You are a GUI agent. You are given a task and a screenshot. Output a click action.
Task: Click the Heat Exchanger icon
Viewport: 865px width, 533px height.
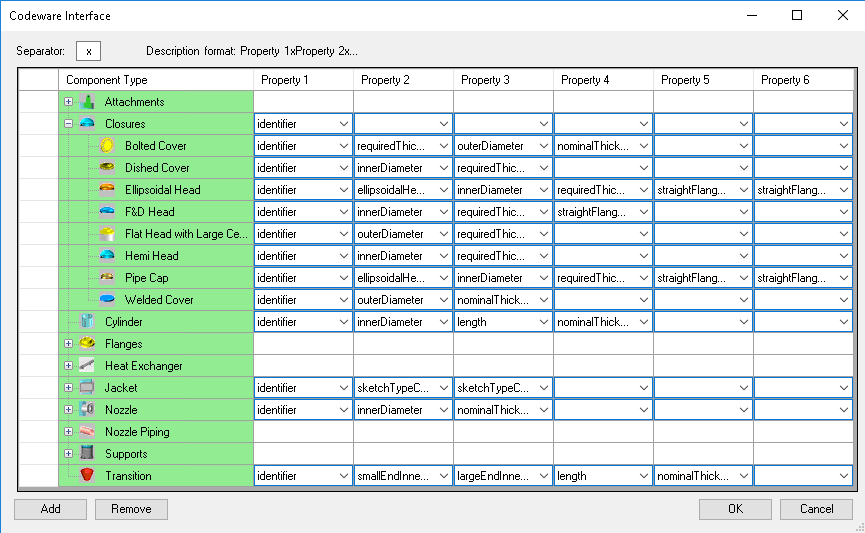click(87, 366)
